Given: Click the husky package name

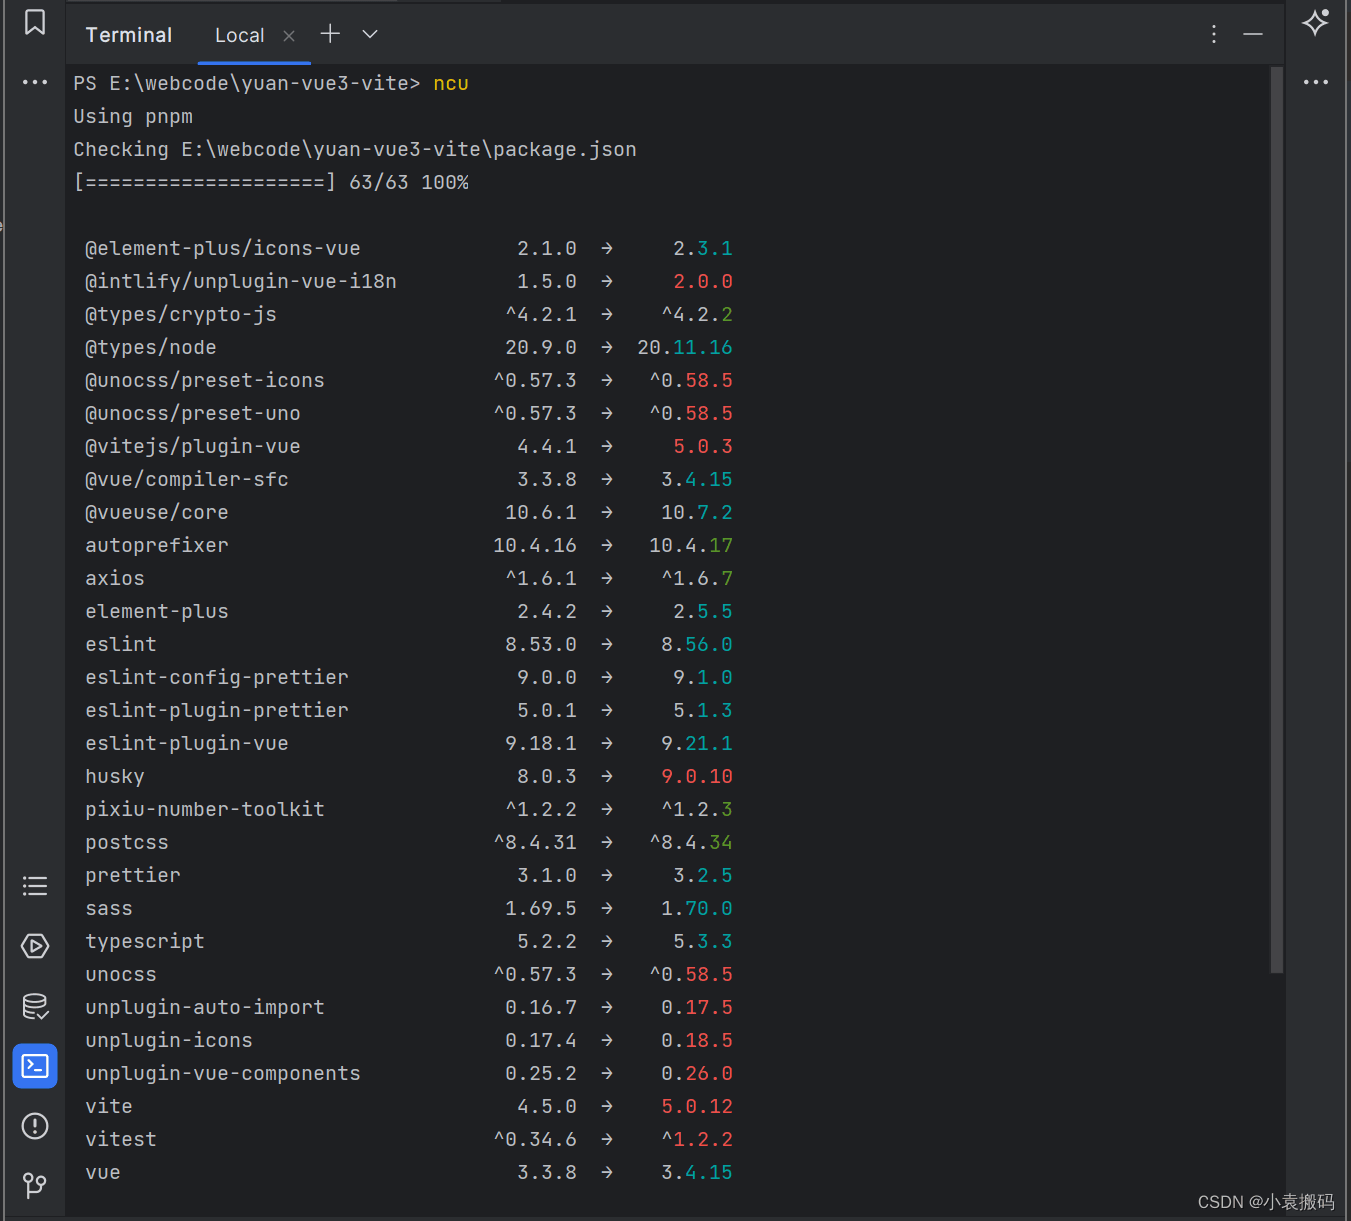Looking at the screenshot, I should pos(115,776).
